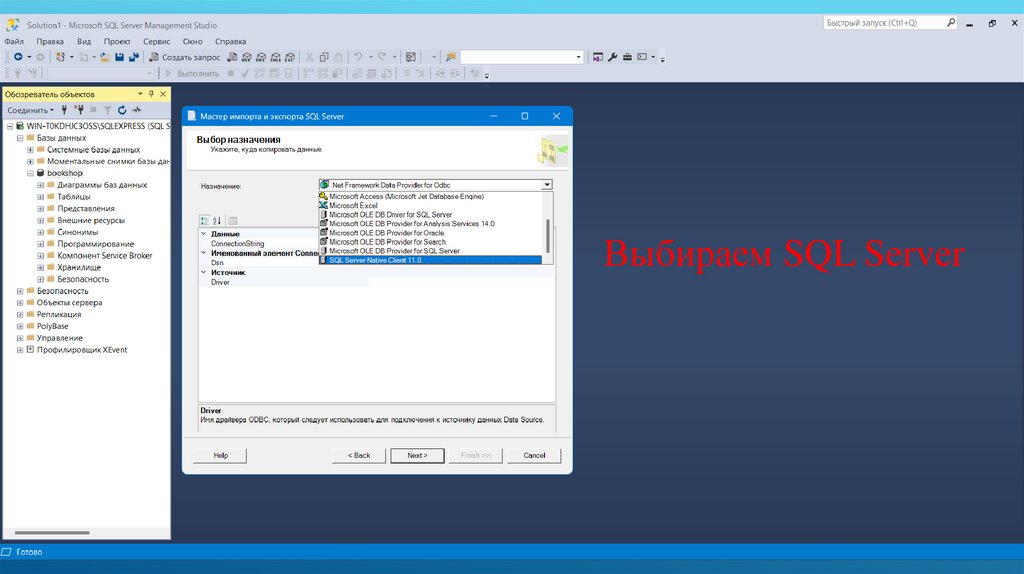Click the Создать запрос toolbar button

185,57
